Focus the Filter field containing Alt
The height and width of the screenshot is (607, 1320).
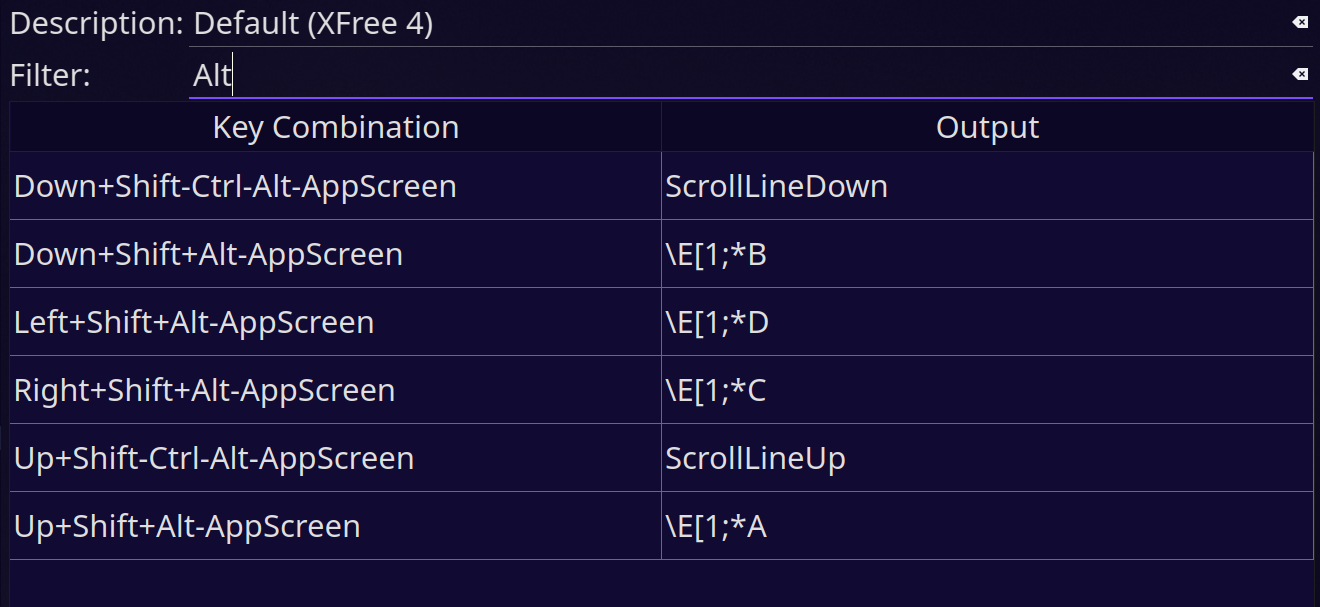(x=751, y=75)
